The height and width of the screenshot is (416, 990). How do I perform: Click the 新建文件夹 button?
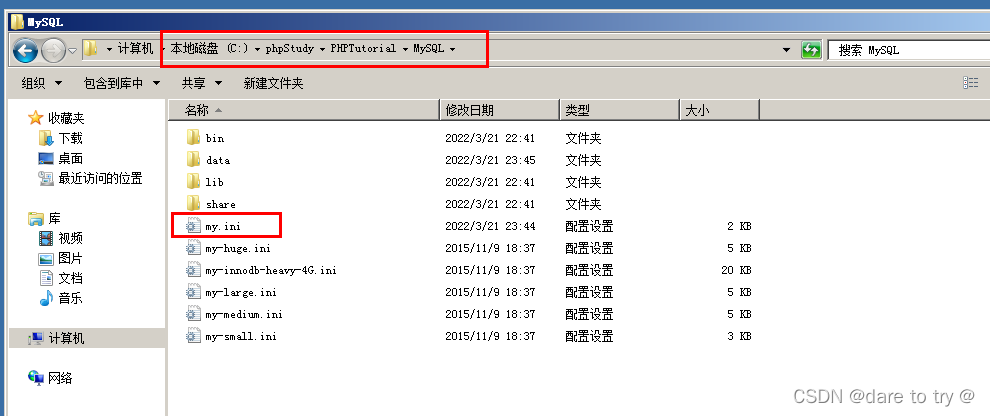click(273, 83)
